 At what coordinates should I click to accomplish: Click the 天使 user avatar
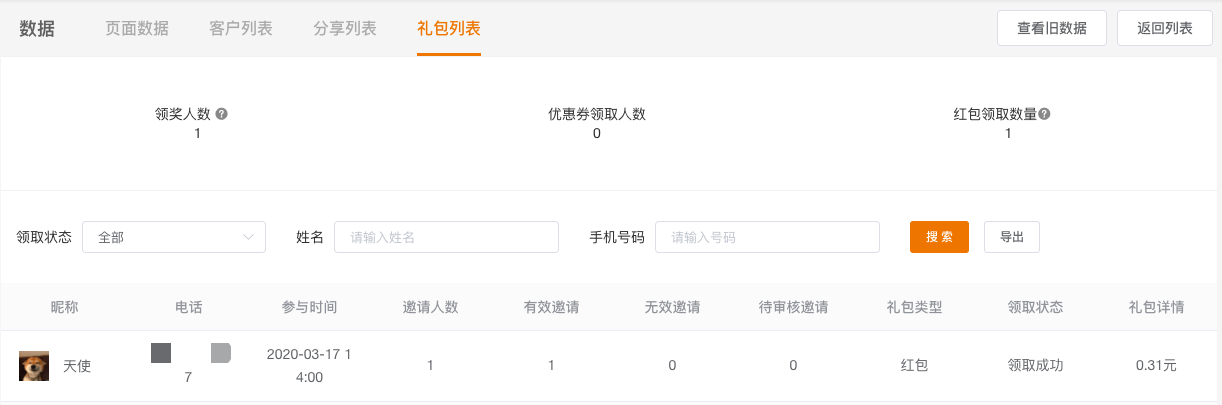(34, 366)
